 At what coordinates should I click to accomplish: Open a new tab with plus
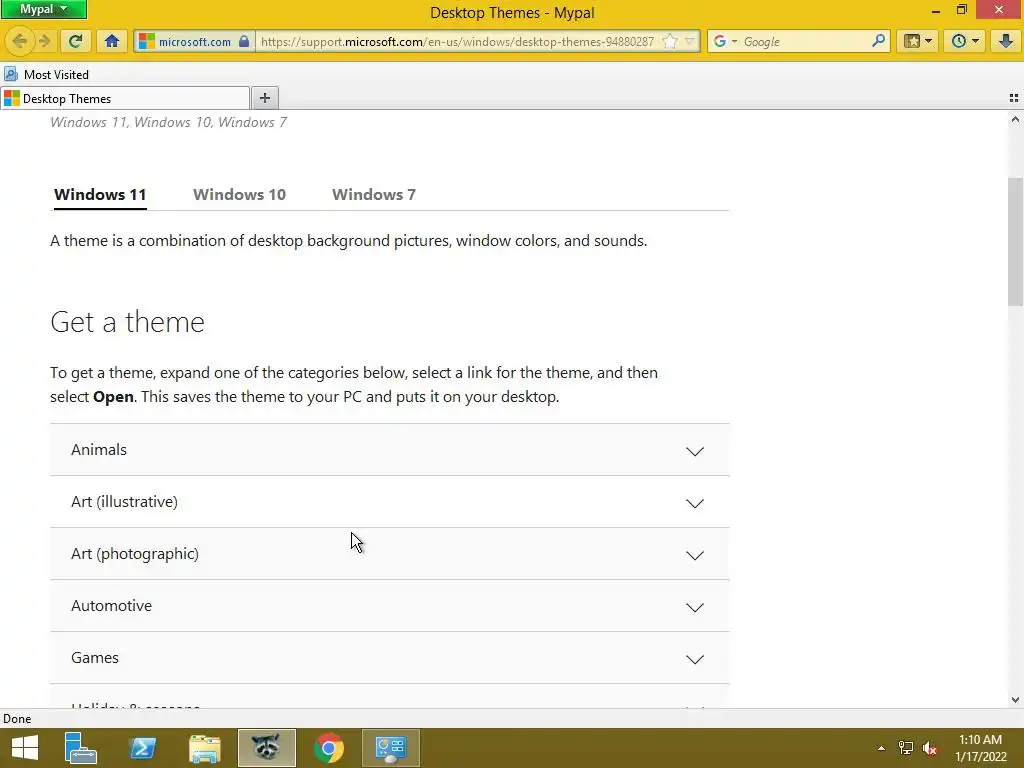tap(264, 98)
